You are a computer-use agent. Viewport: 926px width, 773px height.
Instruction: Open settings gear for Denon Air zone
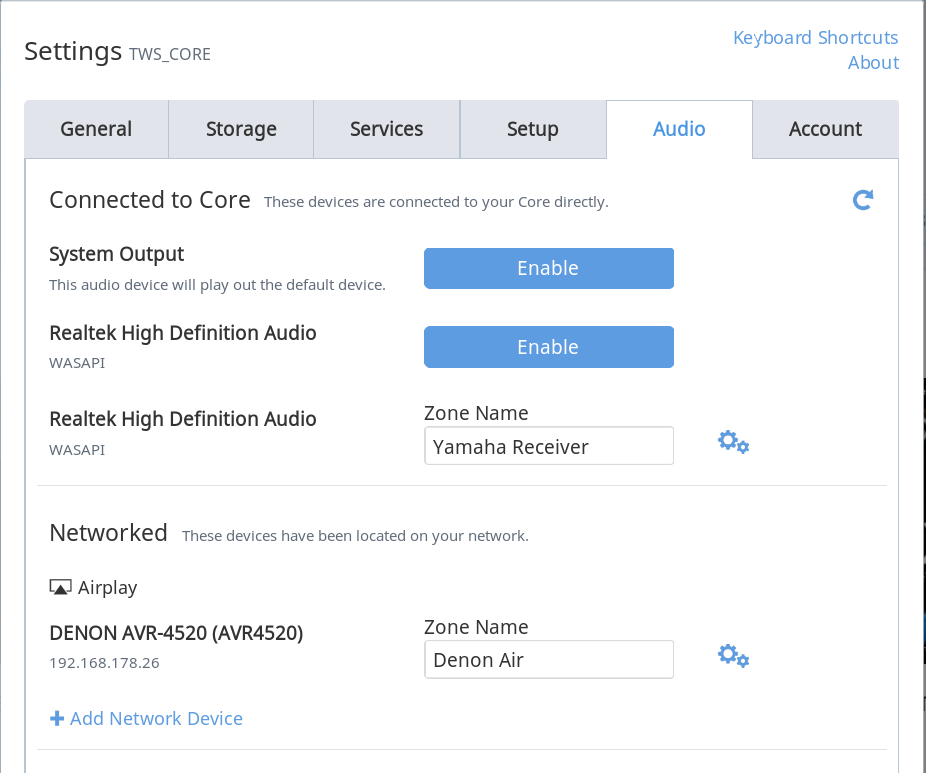733,655
